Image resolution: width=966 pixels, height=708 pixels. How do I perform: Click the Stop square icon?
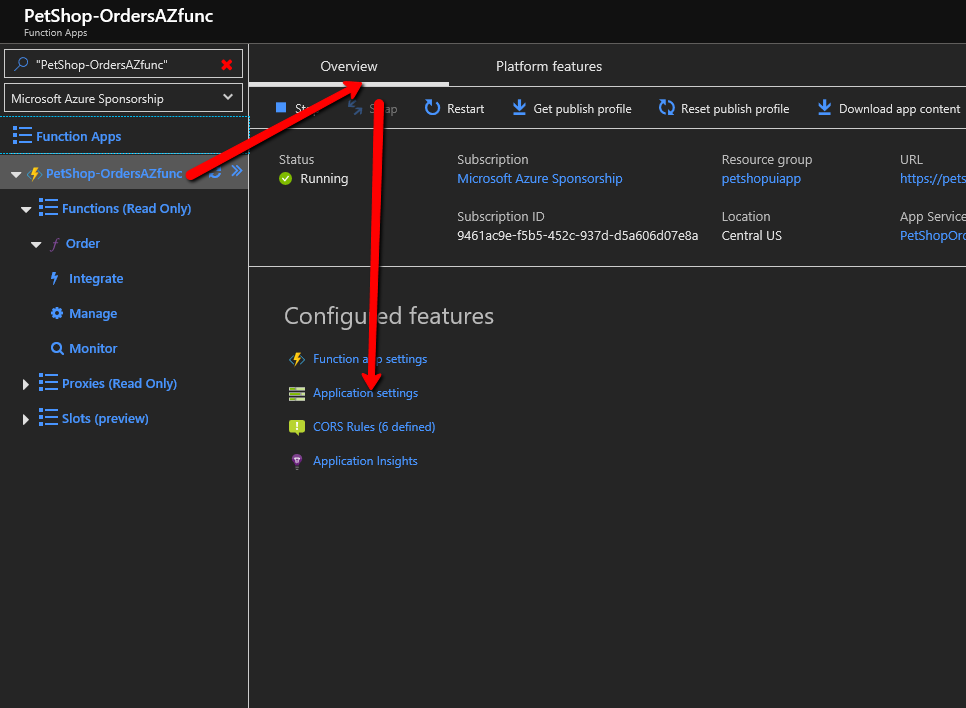(x=281, y=108)
